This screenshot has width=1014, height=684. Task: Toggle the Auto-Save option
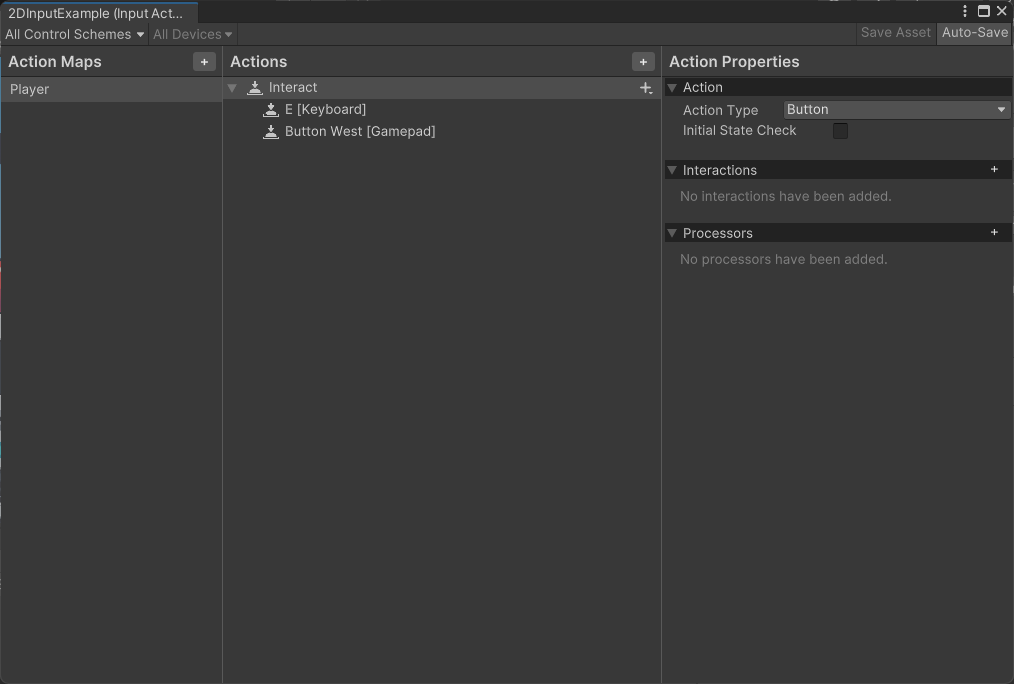[x=974, y=33]
